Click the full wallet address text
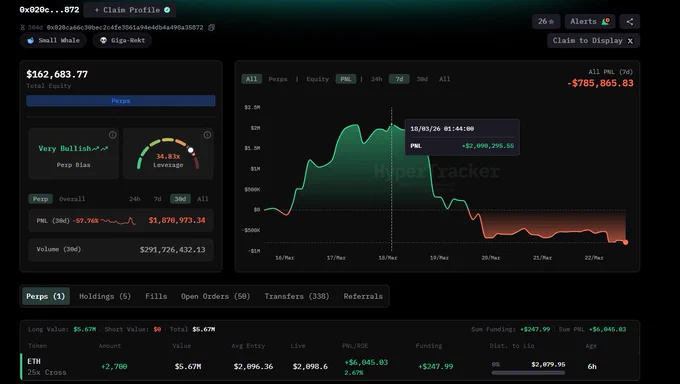 click(x=125, y=27)
